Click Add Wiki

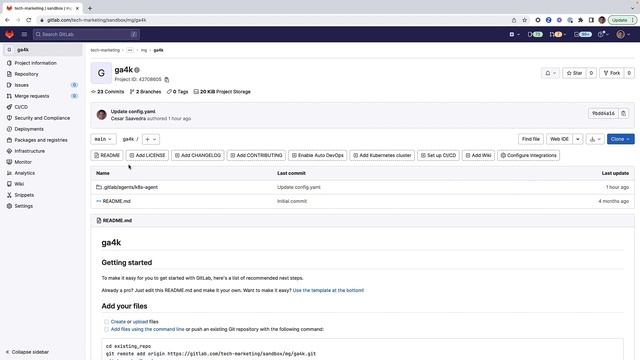pos(478,156)
